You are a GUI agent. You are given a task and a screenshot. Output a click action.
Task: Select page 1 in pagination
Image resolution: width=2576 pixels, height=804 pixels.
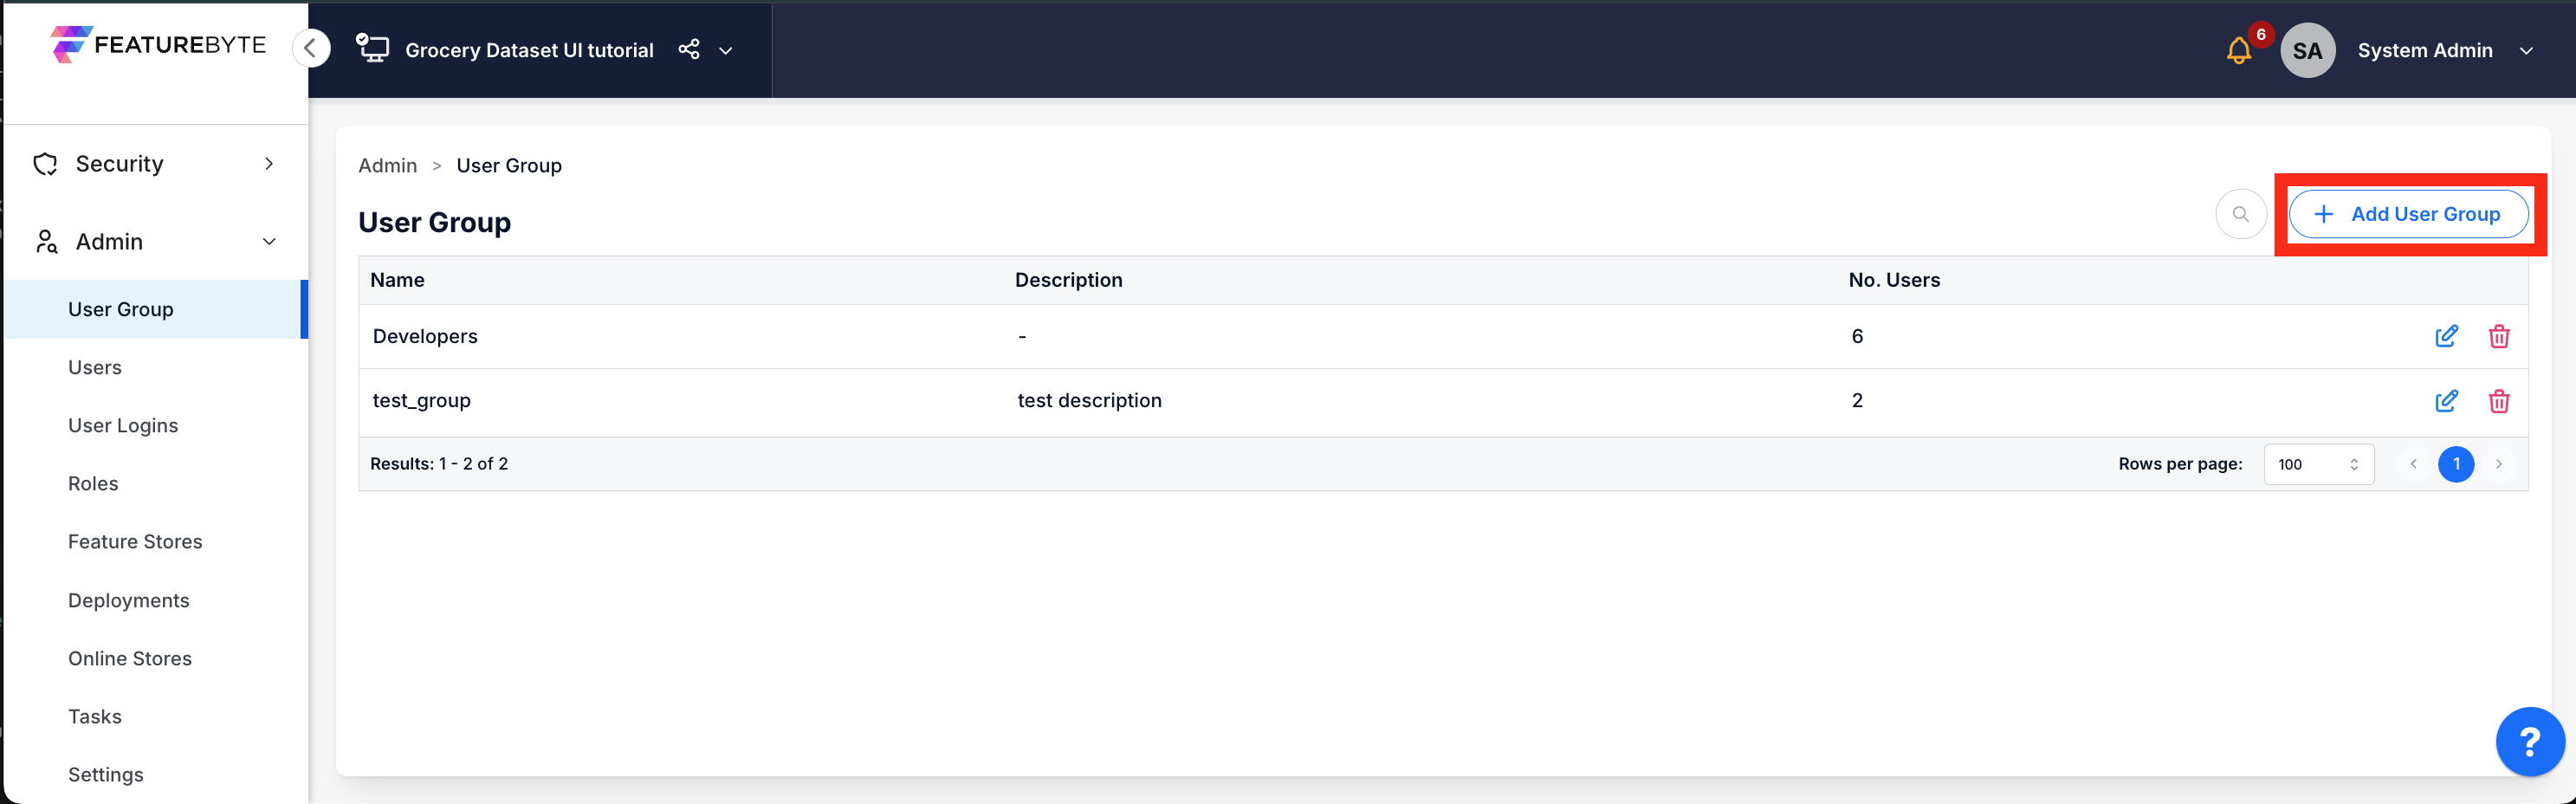pos(2455,464)
